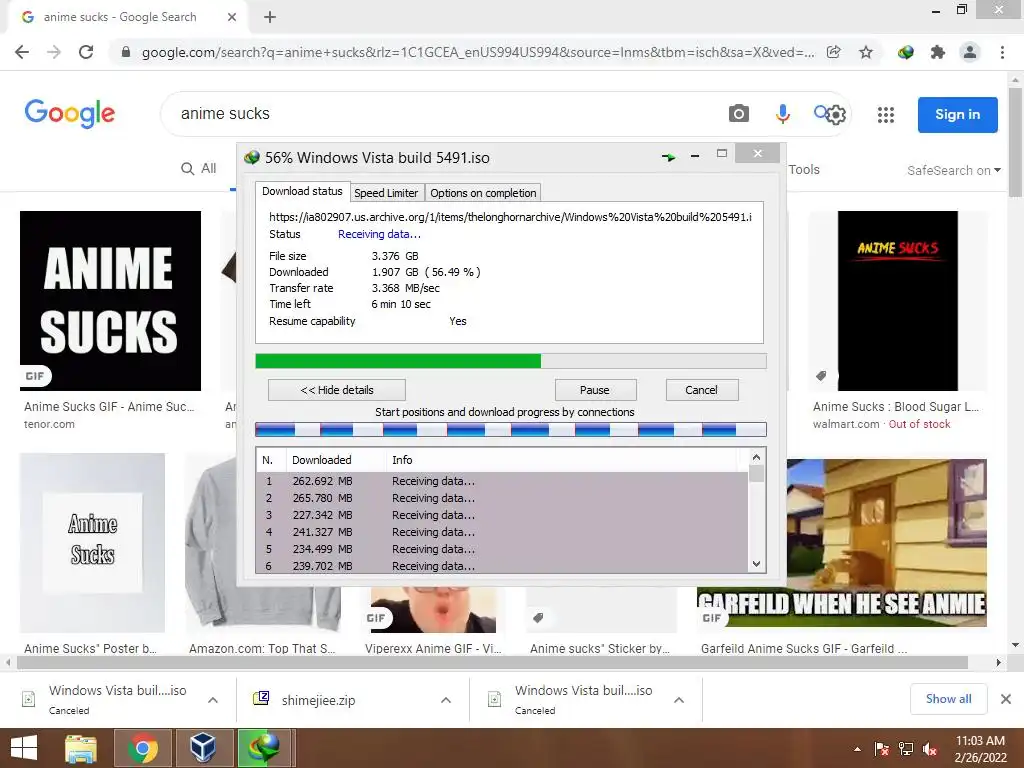Click the Chrome address bar URL

click(478, 52)
